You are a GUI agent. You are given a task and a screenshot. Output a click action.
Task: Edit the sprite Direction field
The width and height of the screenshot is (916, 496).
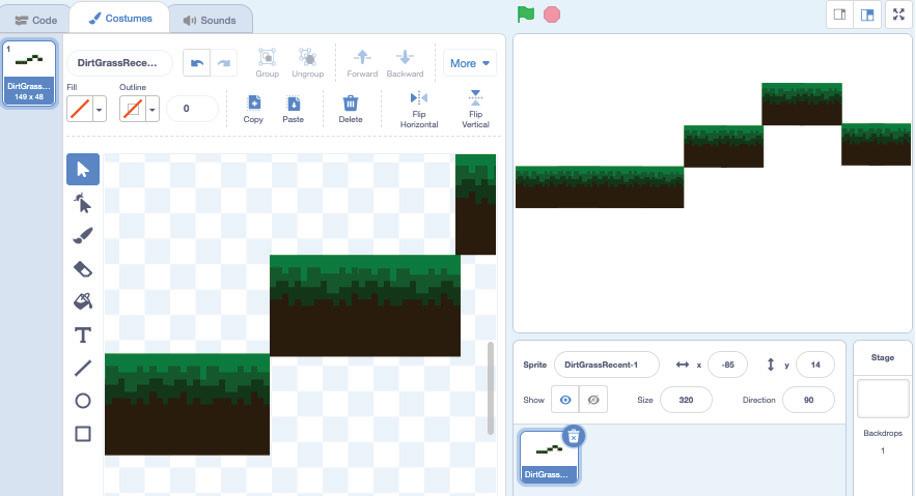[x=809, y=400]
